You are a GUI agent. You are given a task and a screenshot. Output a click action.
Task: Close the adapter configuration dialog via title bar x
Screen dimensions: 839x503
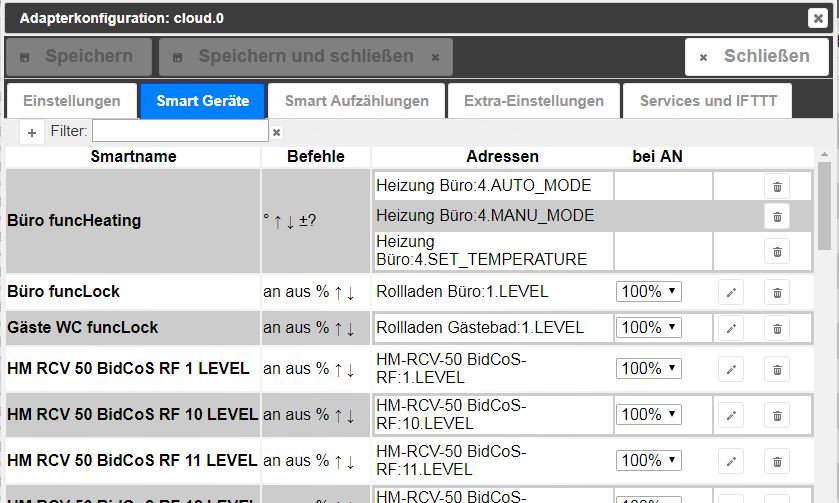818,18
